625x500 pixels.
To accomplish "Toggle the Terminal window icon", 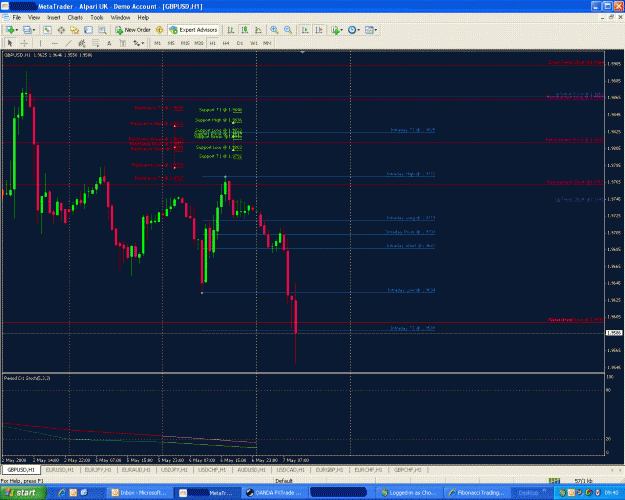I will [x=88, y=30].
